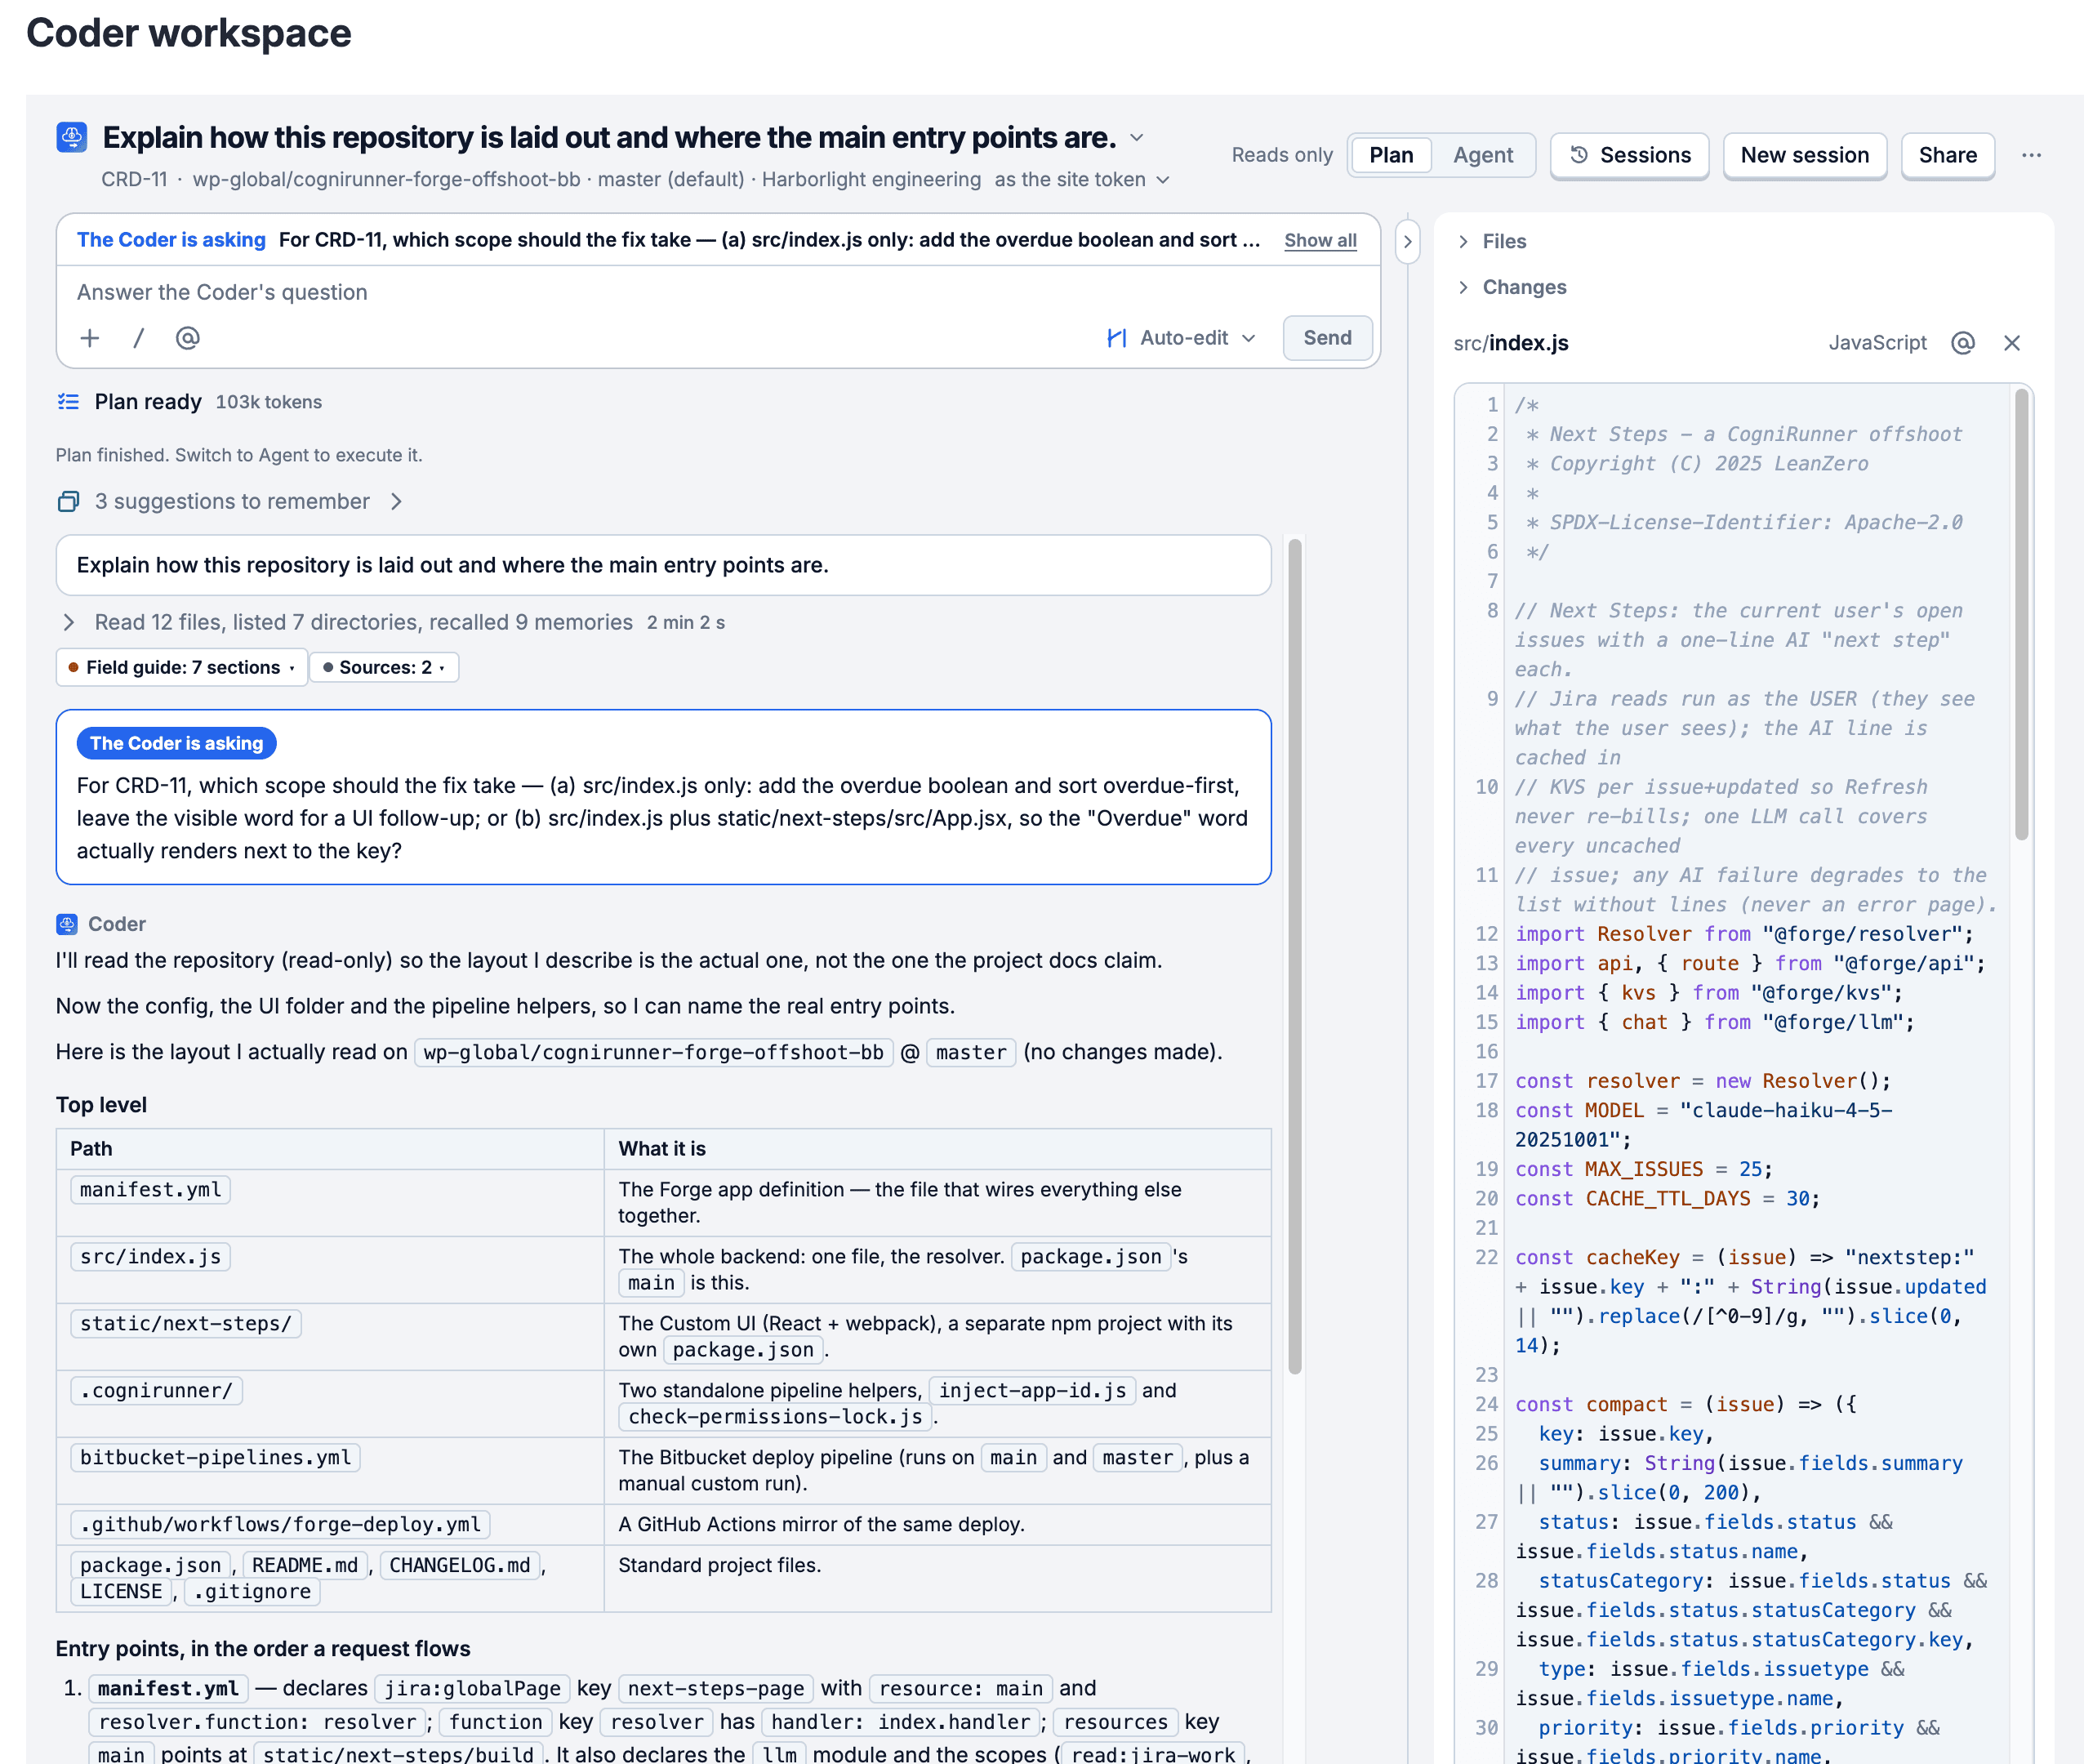The width and height of the screenshot is (2084, 1764).
Task: Click the 'Reads only' label
Action: (x=1282, y=155)
